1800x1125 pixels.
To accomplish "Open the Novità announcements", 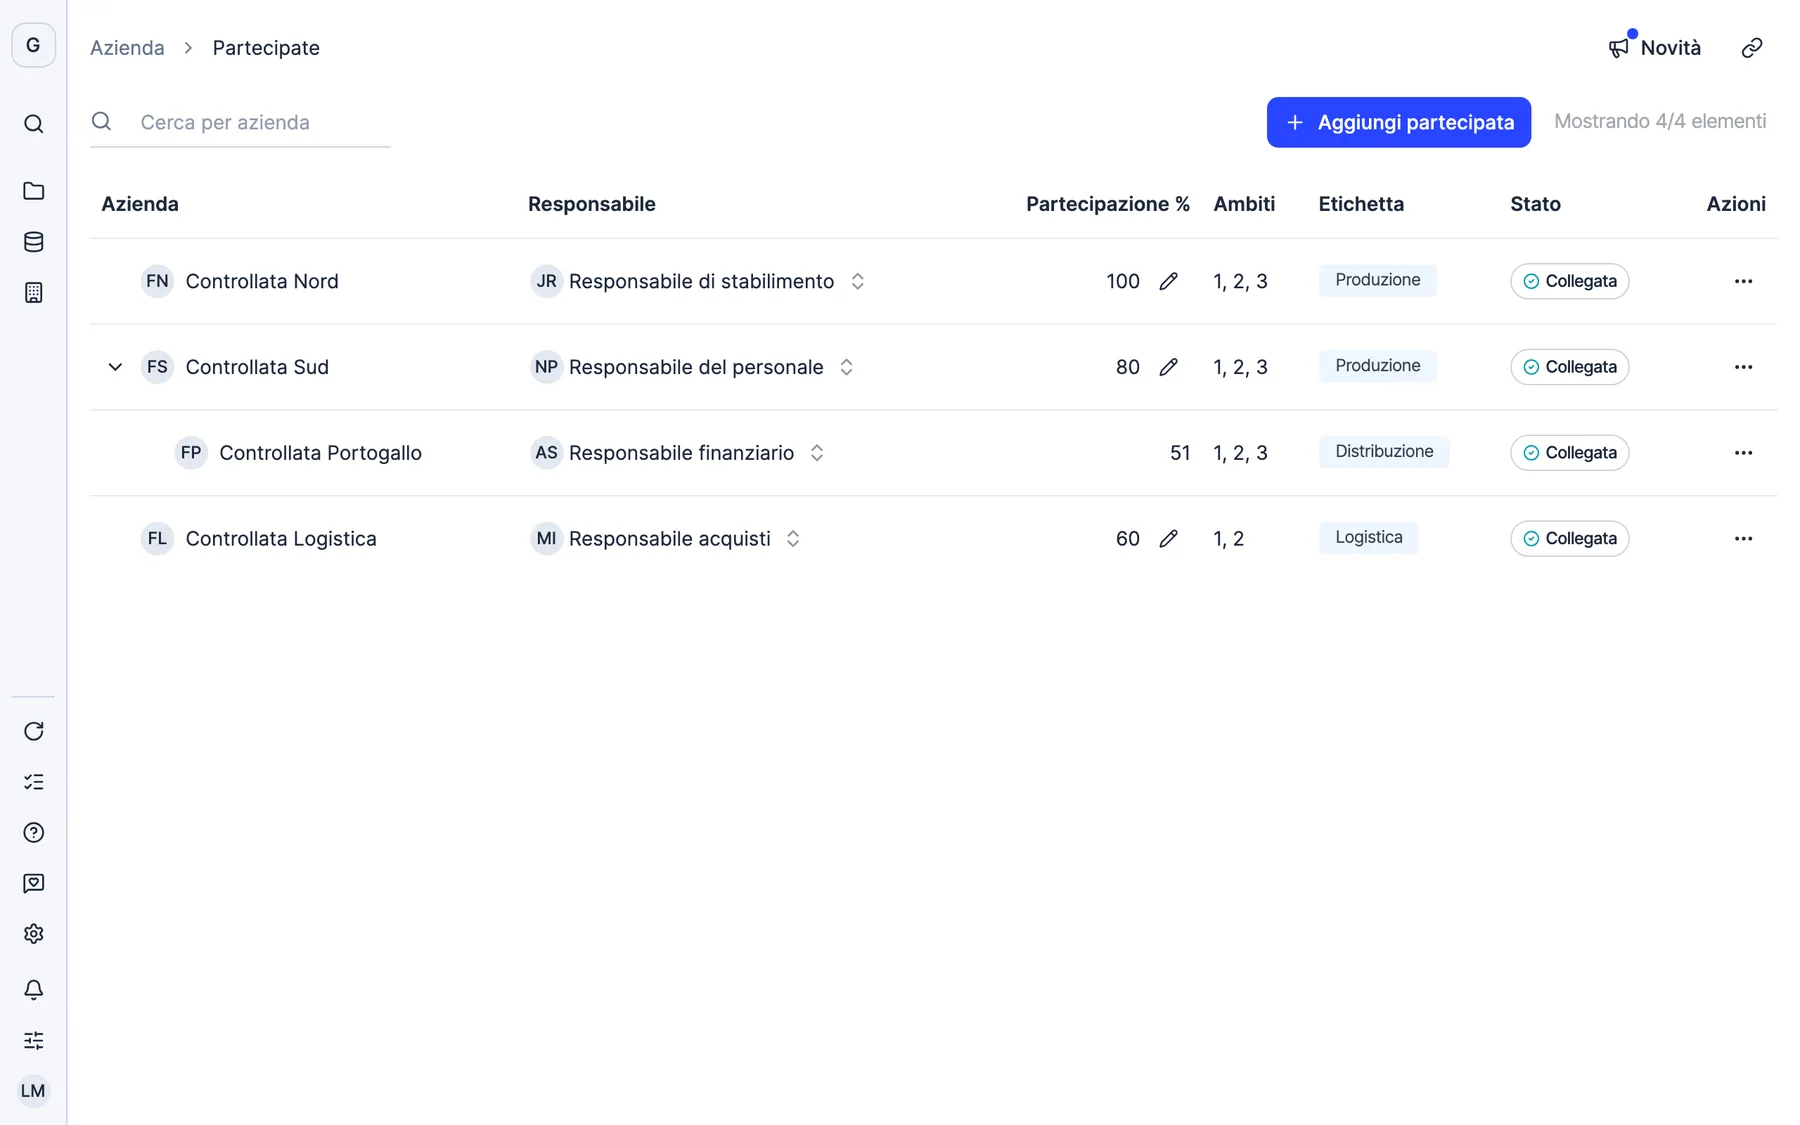I will [1655, 48].
